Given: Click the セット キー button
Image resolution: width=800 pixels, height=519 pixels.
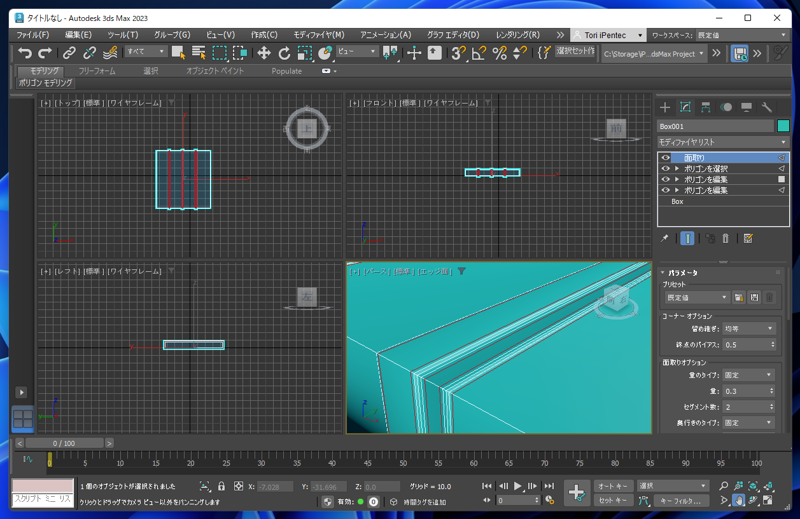Looking at the screenshot, I should (613, 500).
